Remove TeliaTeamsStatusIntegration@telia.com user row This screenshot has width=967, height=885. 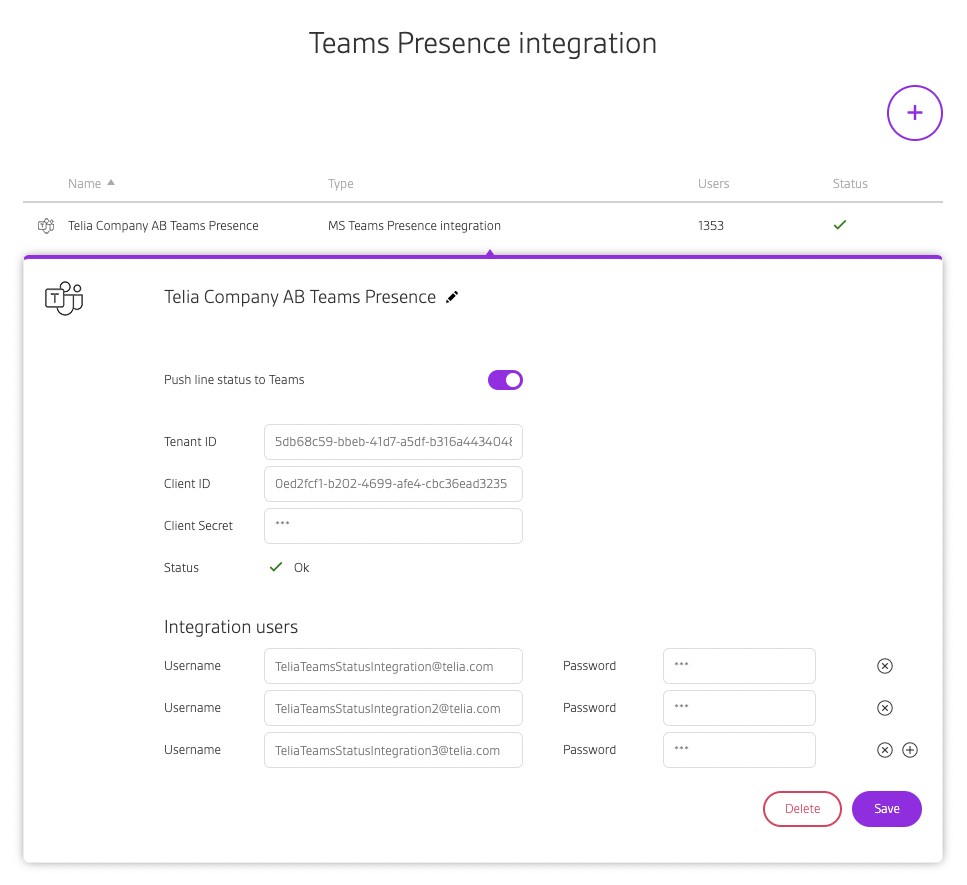(884, 666)
